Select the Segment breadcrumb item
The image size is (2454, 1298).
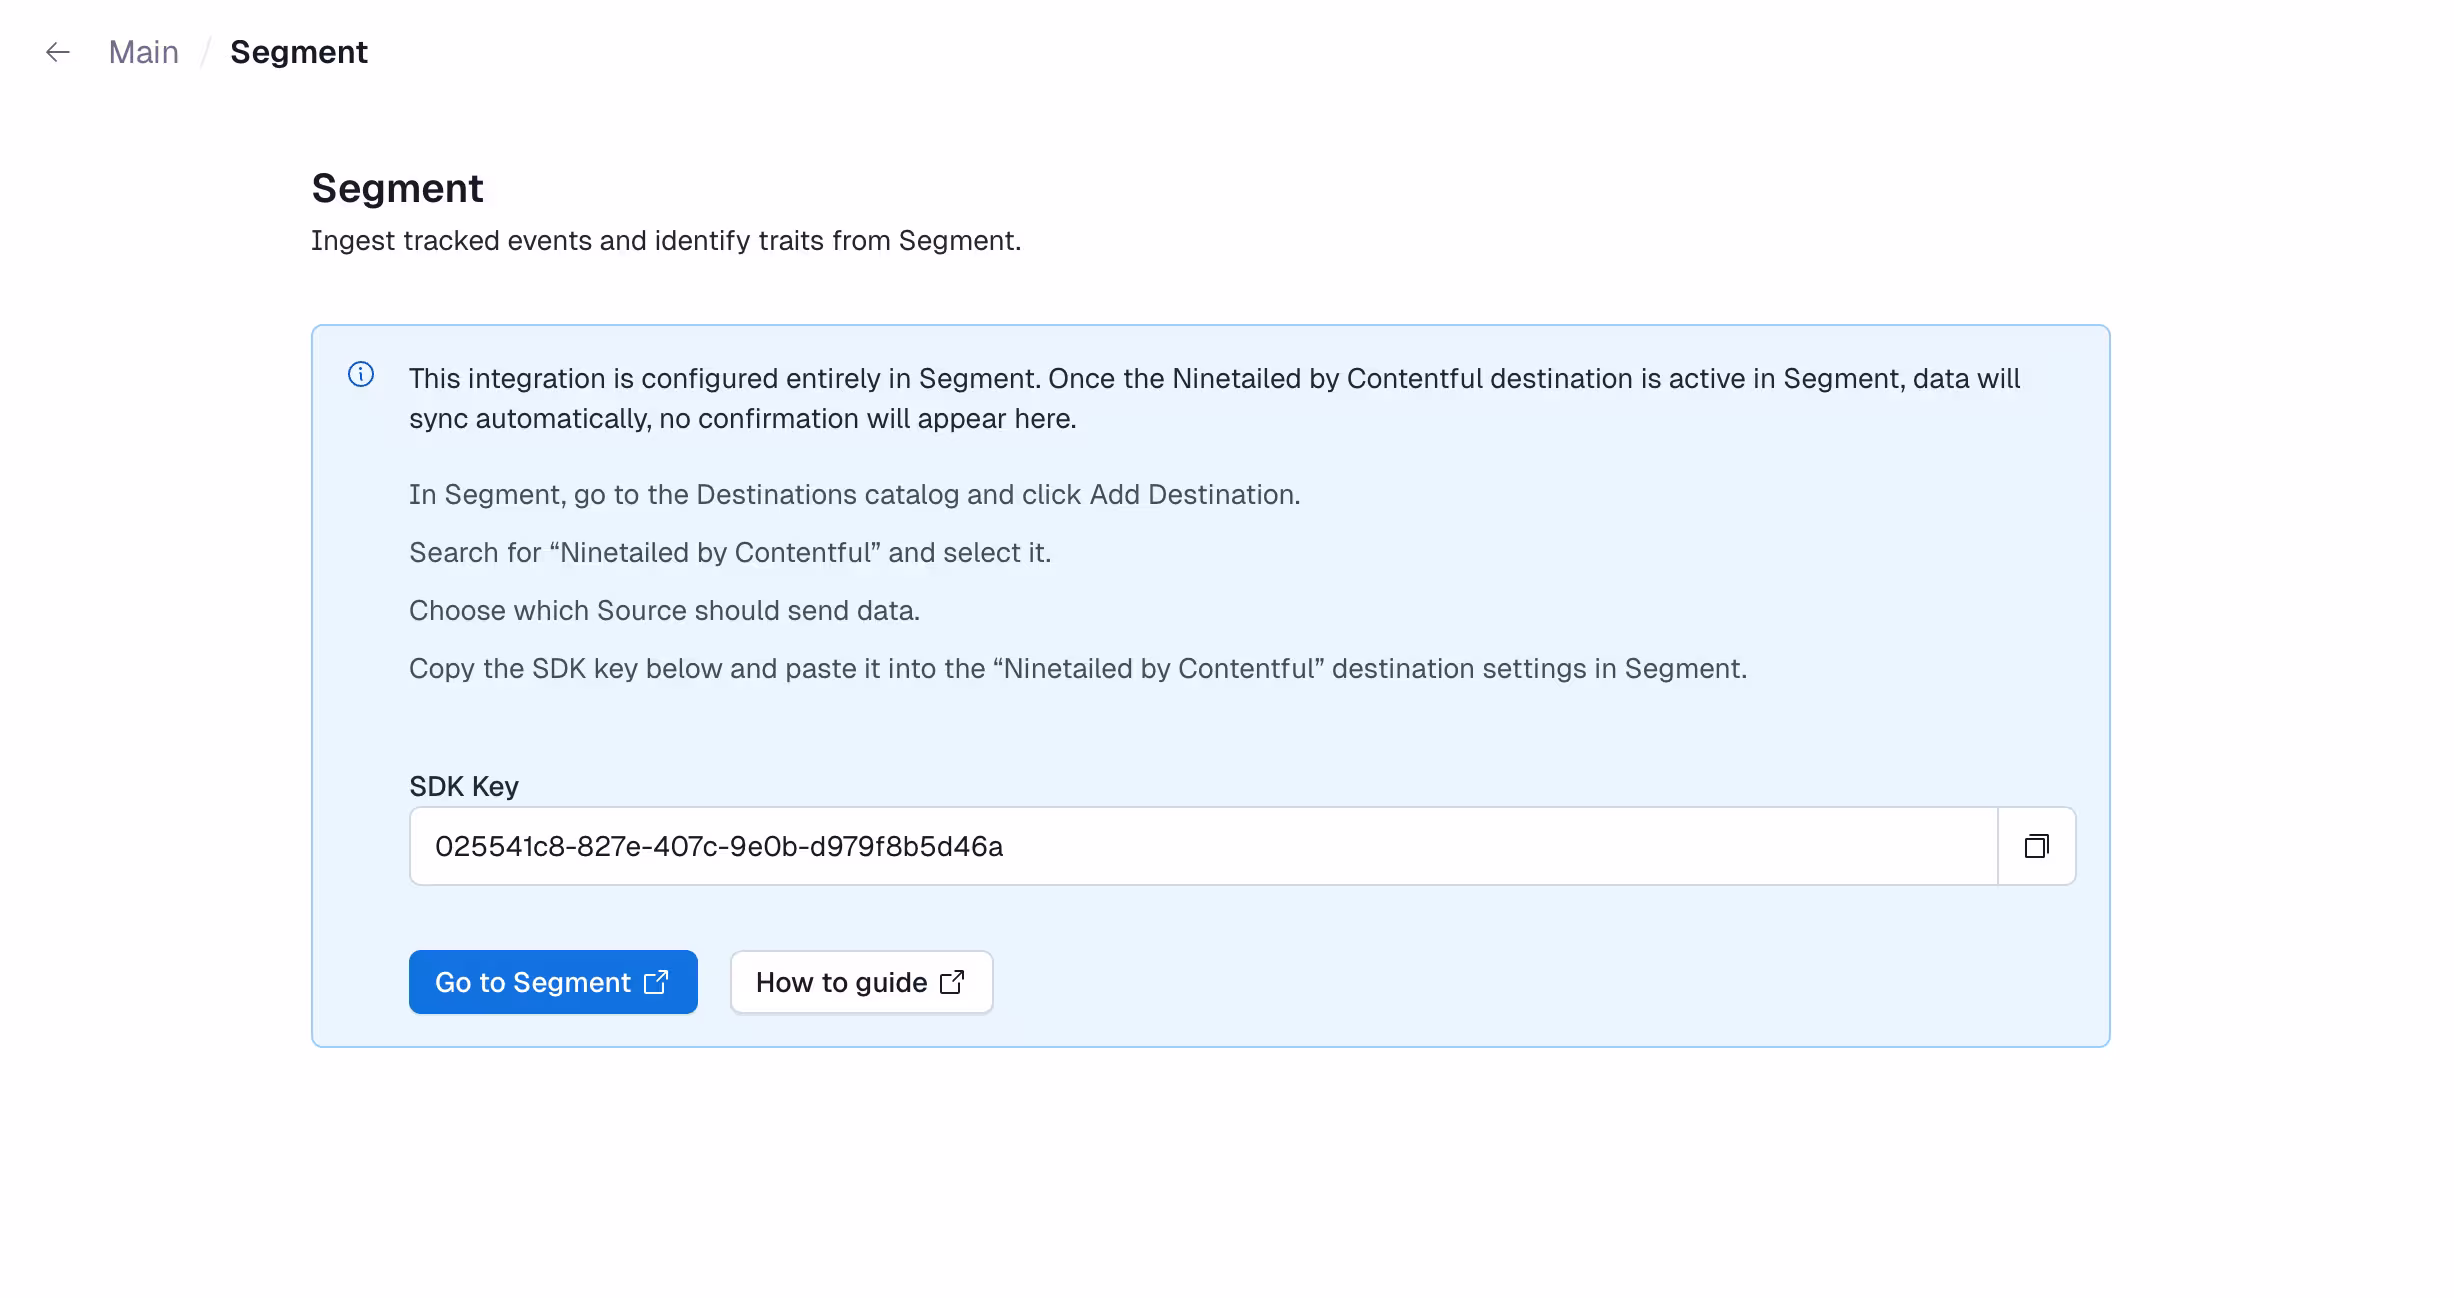tap(299, 52)
